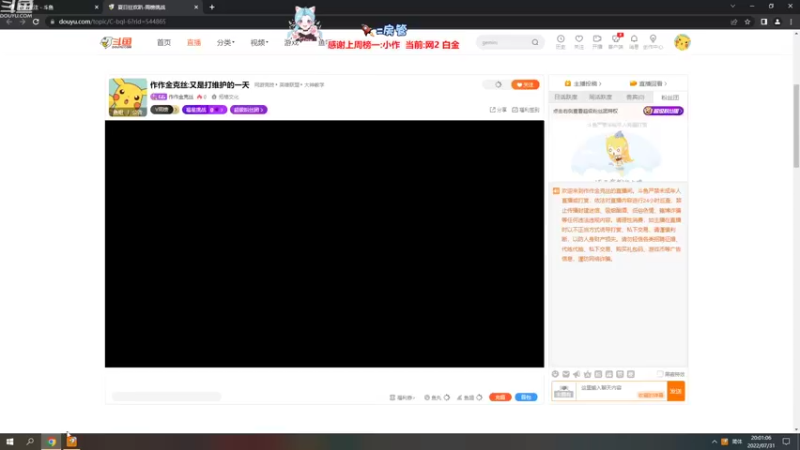
Task: Click the purple fan club button in sidebar
Action: pos(663,111)
